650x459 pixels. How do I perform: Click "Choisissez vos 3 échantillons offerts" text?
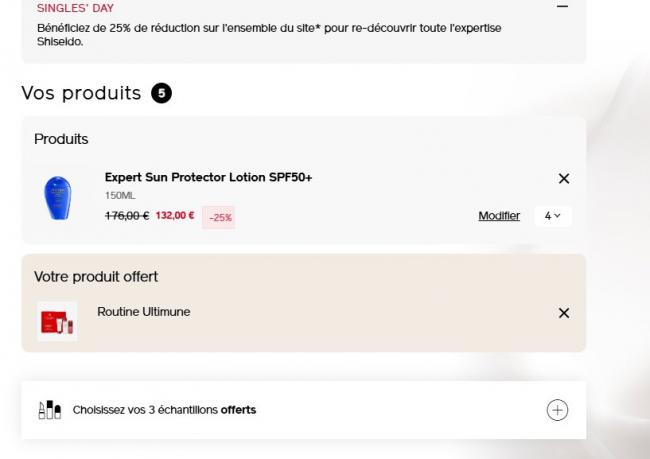[164, 410]
